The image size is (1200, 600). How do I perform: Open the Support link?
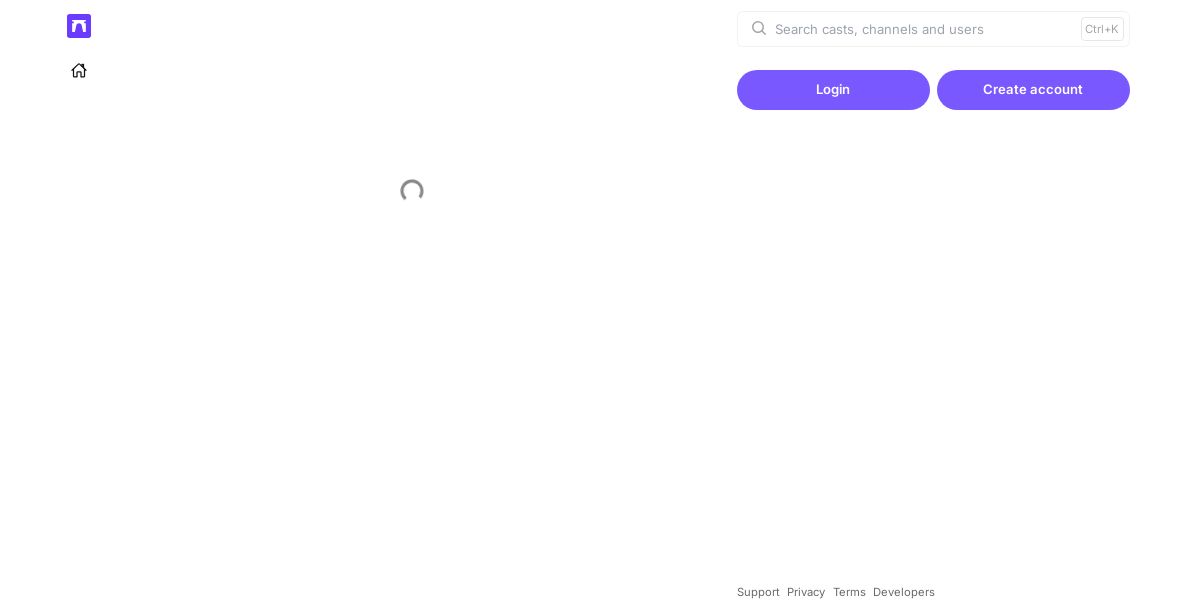[758, 592]
